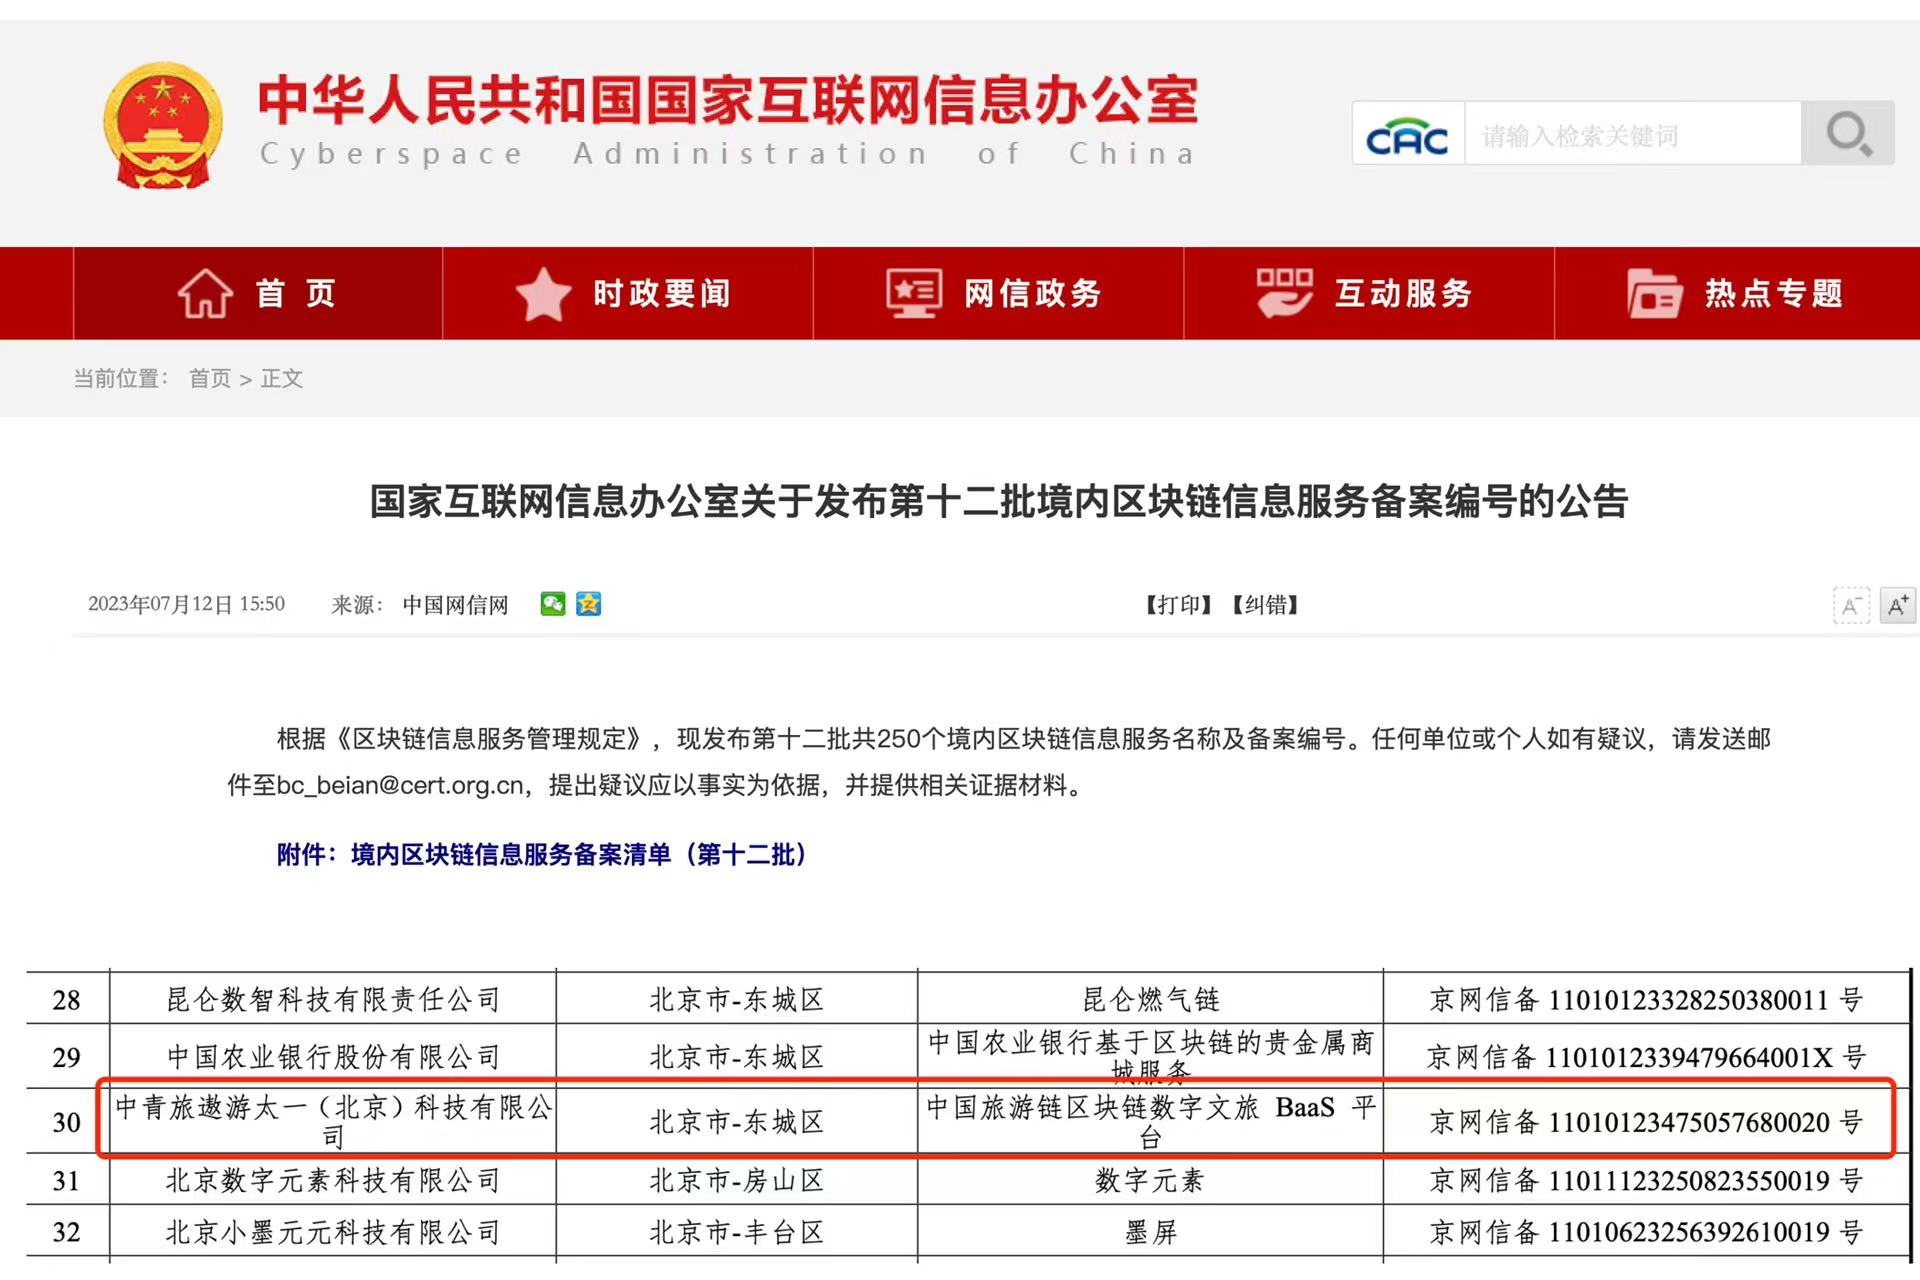Click the hand icon for 互动服务
Image resolution: width=1920 pixels, height=1280 pixels.
point(1284,293)
